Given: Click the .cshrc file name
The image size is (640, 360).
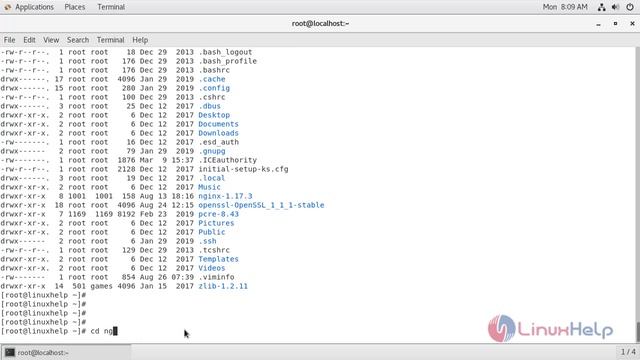Looking at the screenshot, I should pos(212,97).
